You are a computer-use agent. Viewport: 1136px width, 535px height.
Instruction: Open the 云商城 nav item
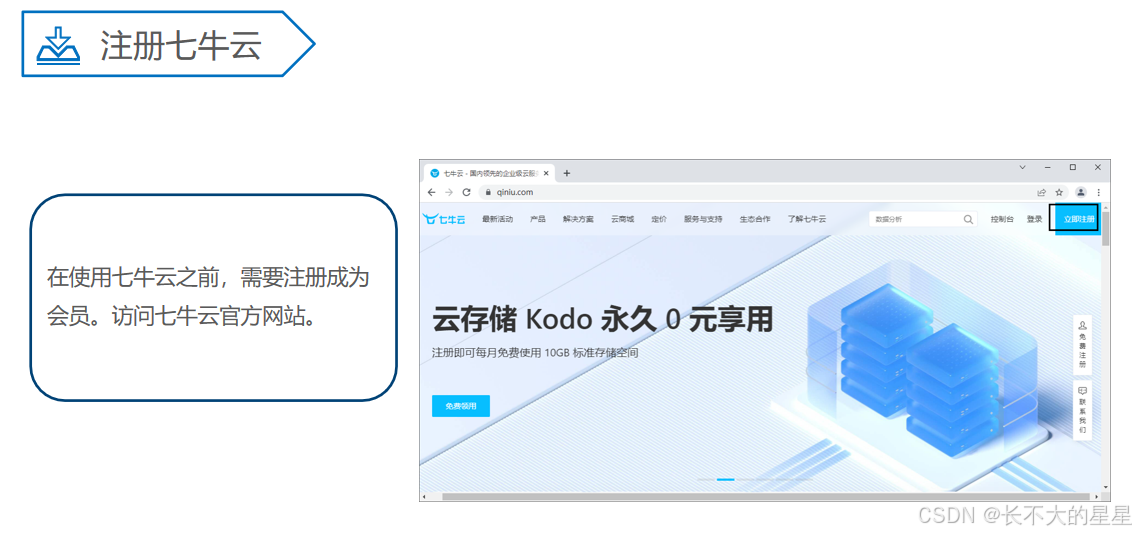[622, 219]
